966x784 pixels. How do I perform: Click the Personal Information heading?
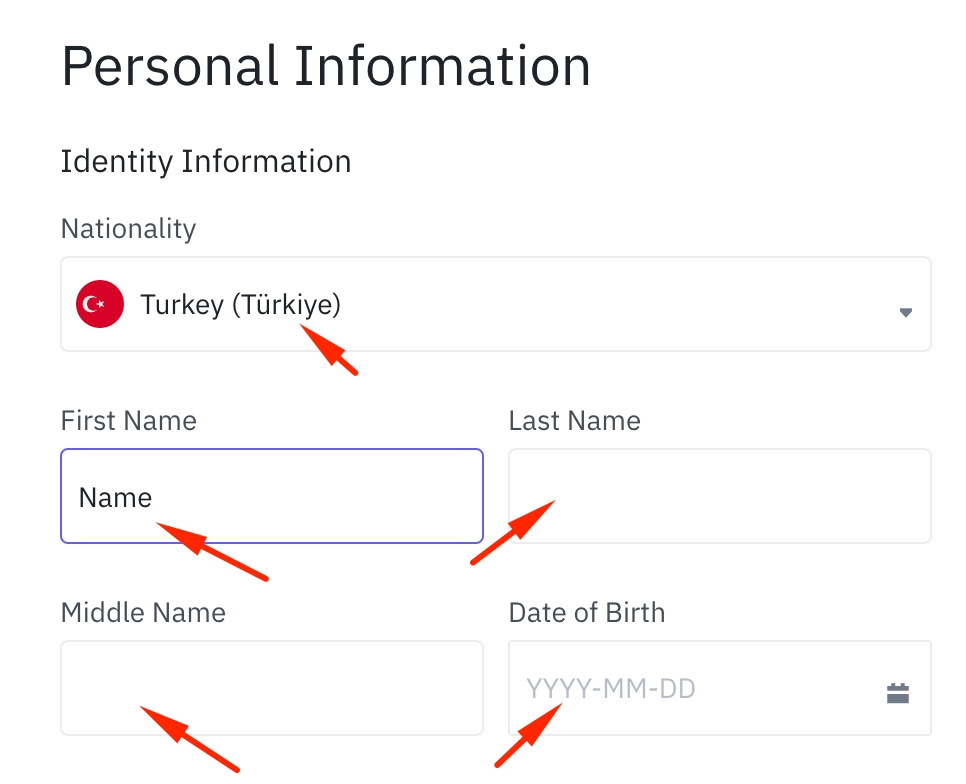326,66
